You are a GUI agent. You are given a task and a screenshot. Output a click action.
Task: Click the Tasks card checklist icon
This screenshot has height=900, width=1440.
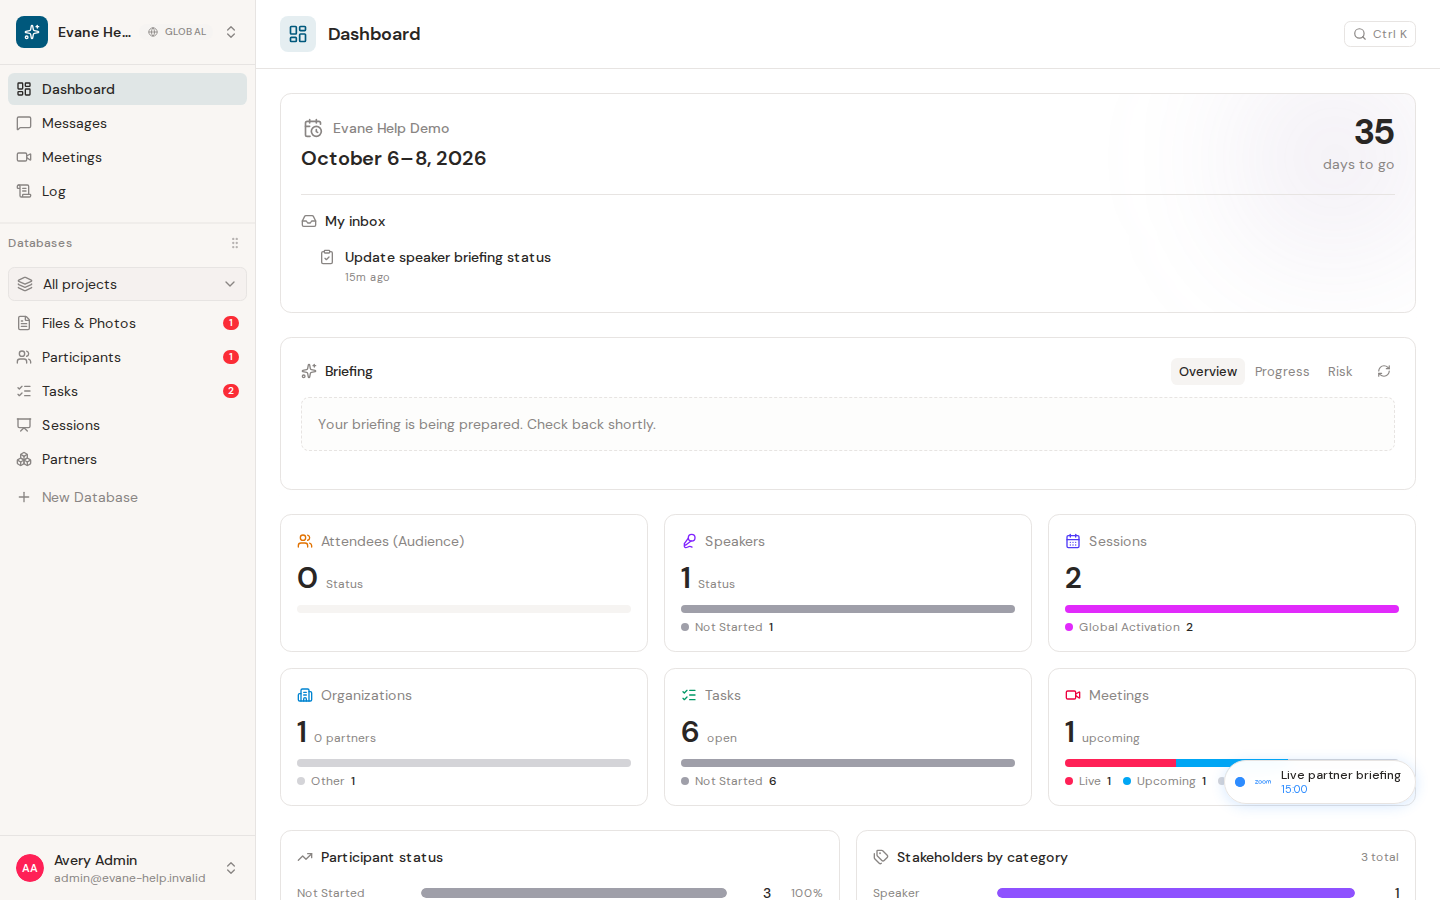(689, 695)
